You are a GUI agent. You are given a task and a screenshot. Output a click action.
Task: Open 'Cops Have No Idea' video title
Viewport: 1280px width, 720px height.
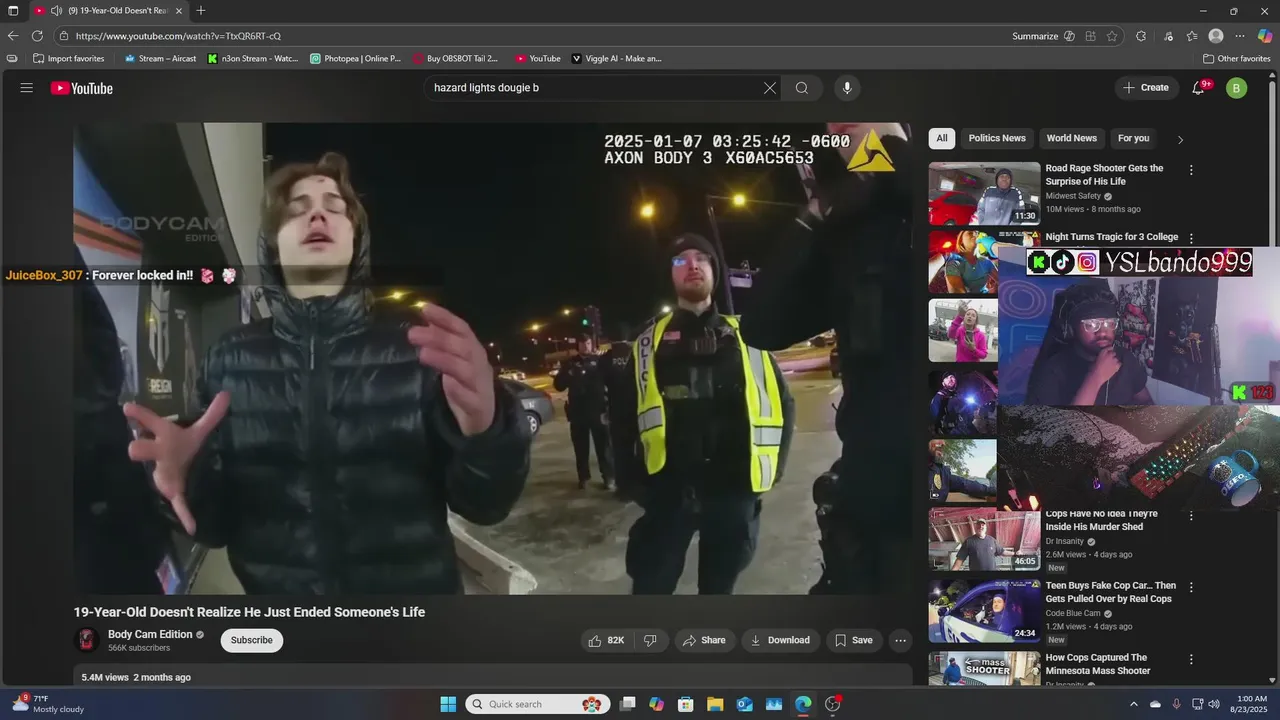coord(1101,520)
